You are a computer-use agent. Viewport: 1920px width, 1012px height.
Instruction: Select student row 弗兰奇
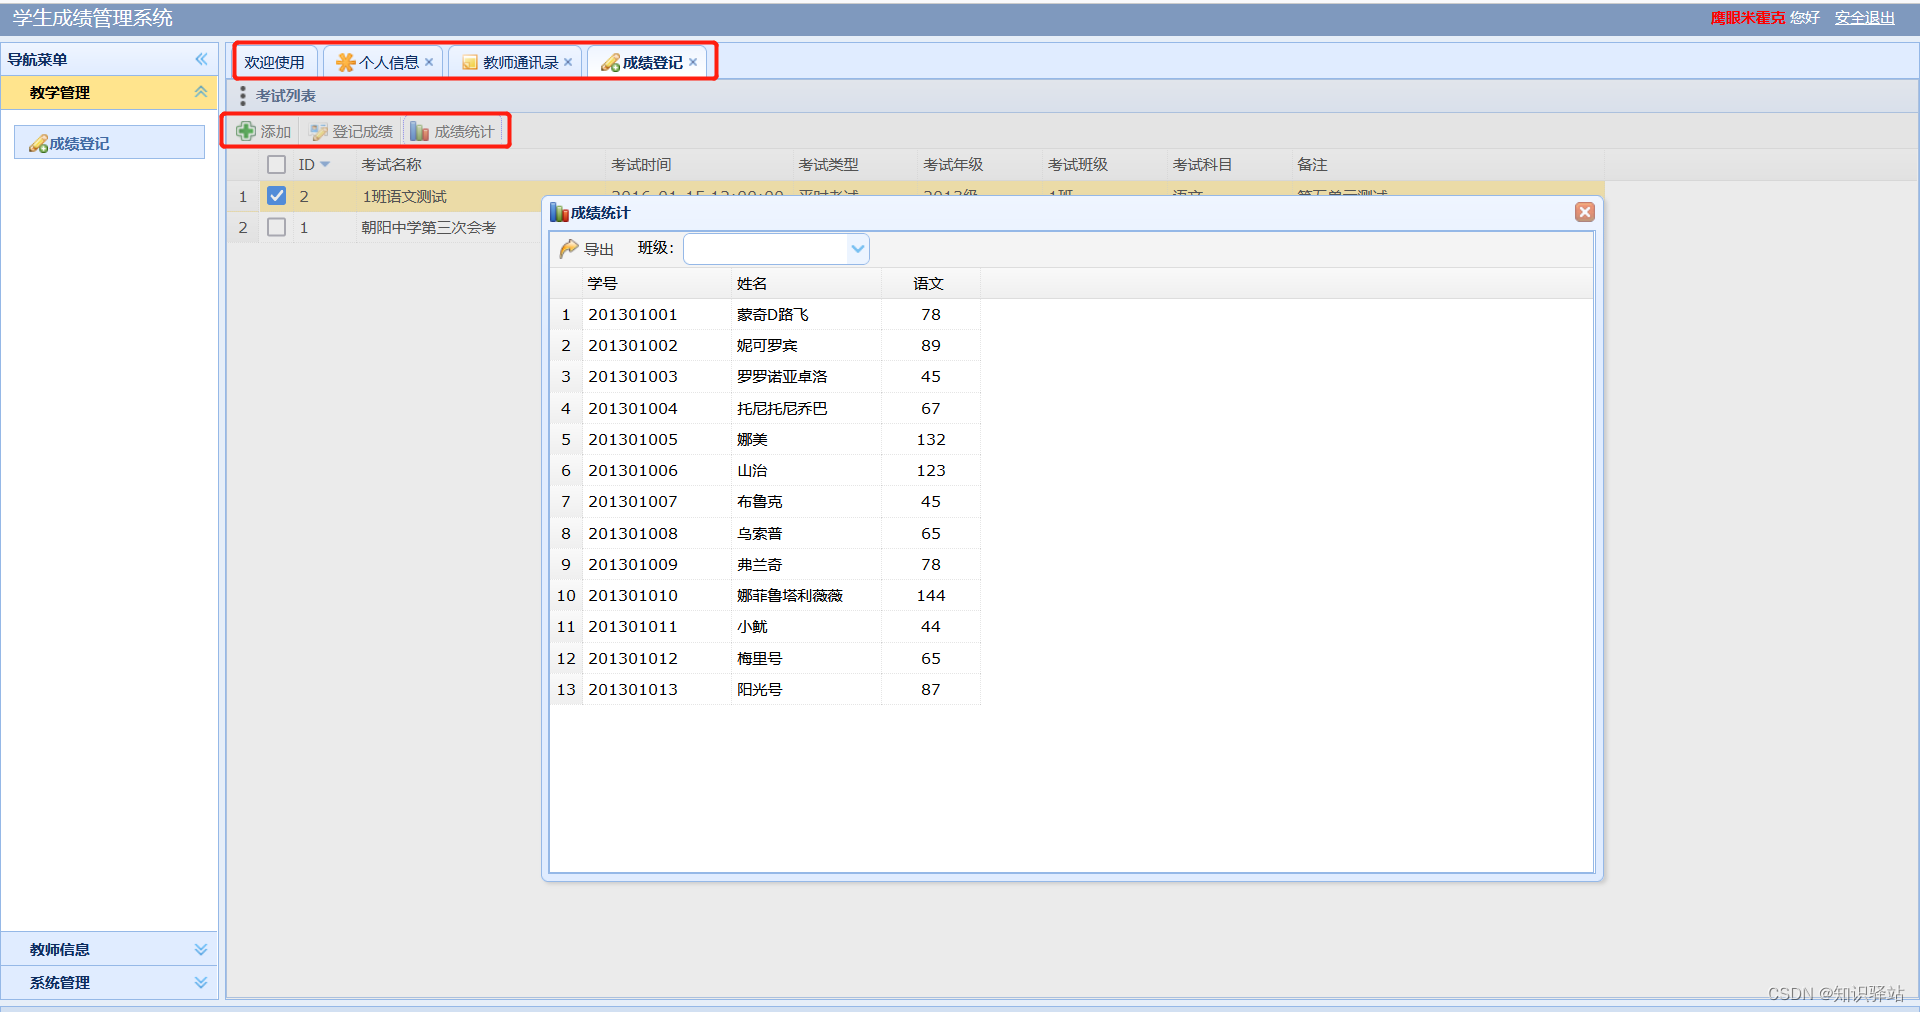coord(766,564)
